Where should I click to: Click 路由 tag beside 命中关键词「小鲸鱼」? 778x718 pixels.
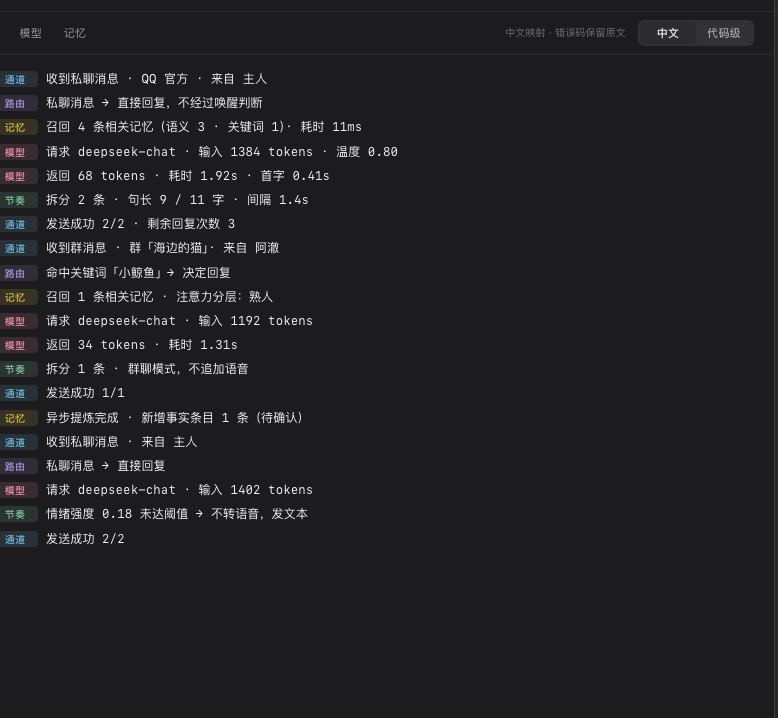18,273
